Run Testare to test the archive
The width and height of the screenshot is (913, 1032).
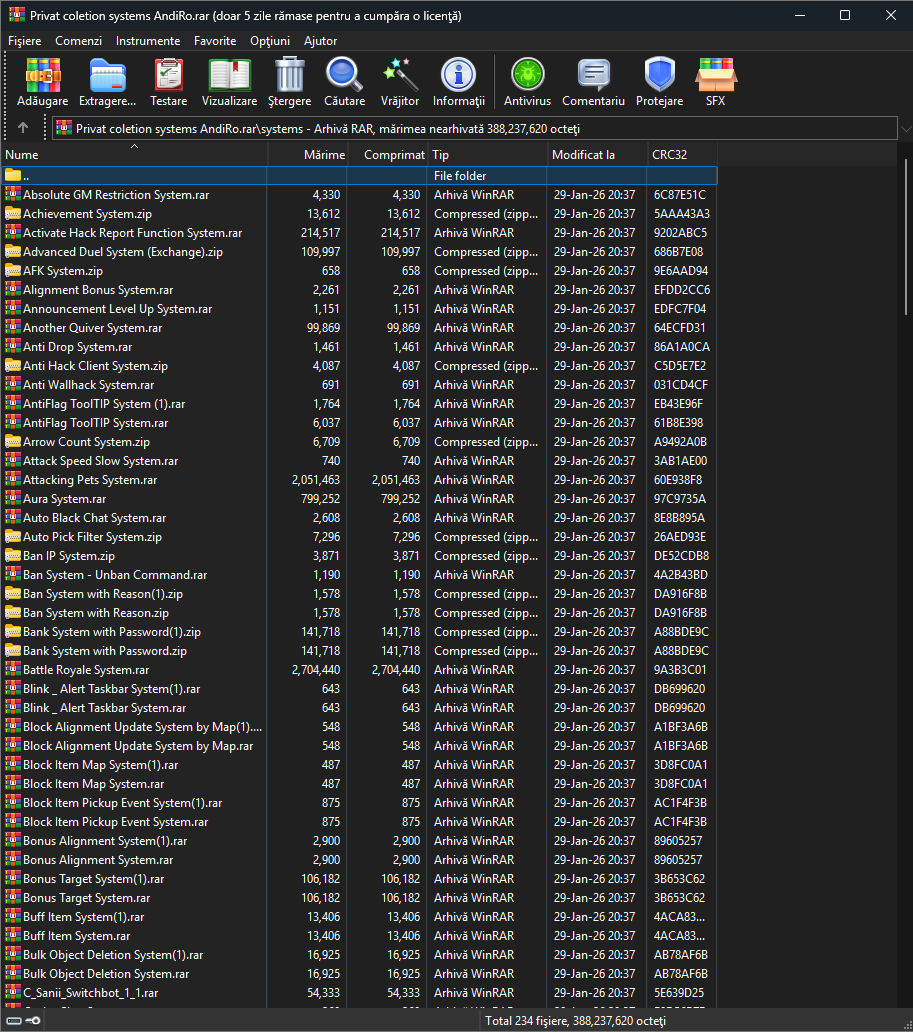pos(168,82)
